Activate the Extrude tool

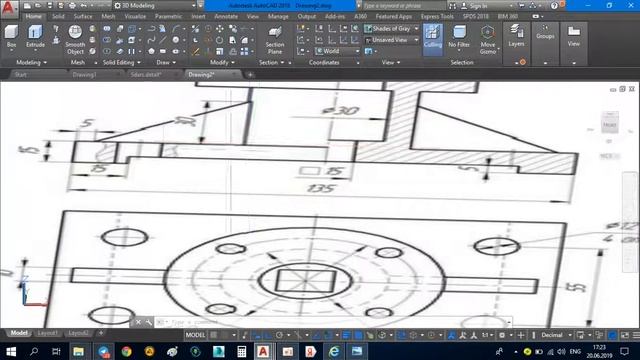[x=35, y=36]
